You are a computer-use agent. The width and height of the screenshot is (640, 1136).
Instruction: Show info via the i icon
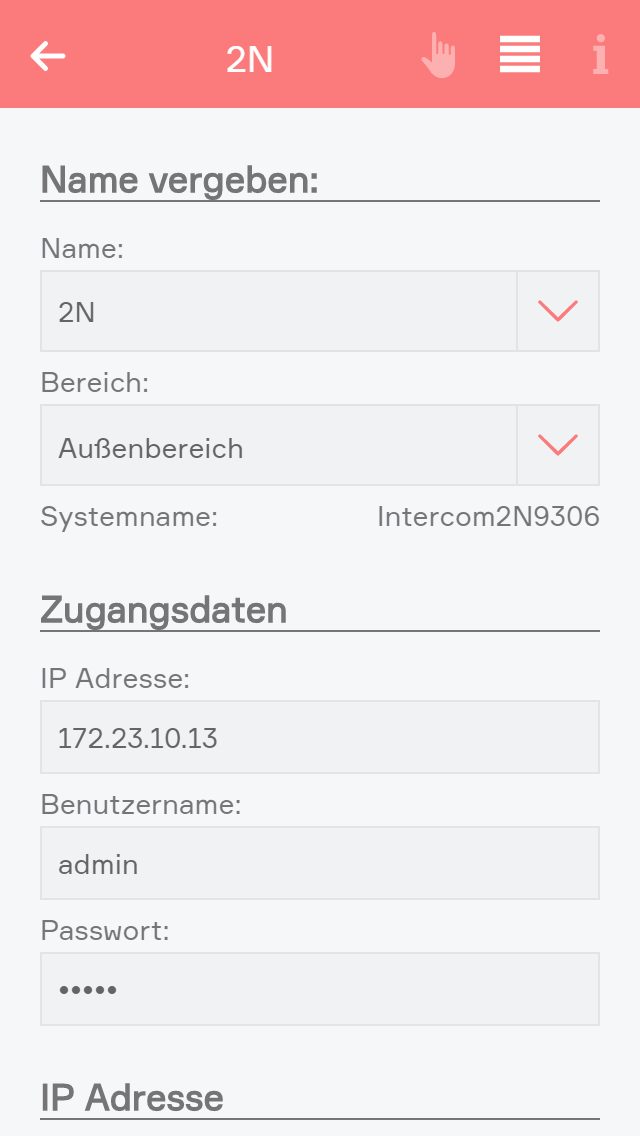coord(599,56)
